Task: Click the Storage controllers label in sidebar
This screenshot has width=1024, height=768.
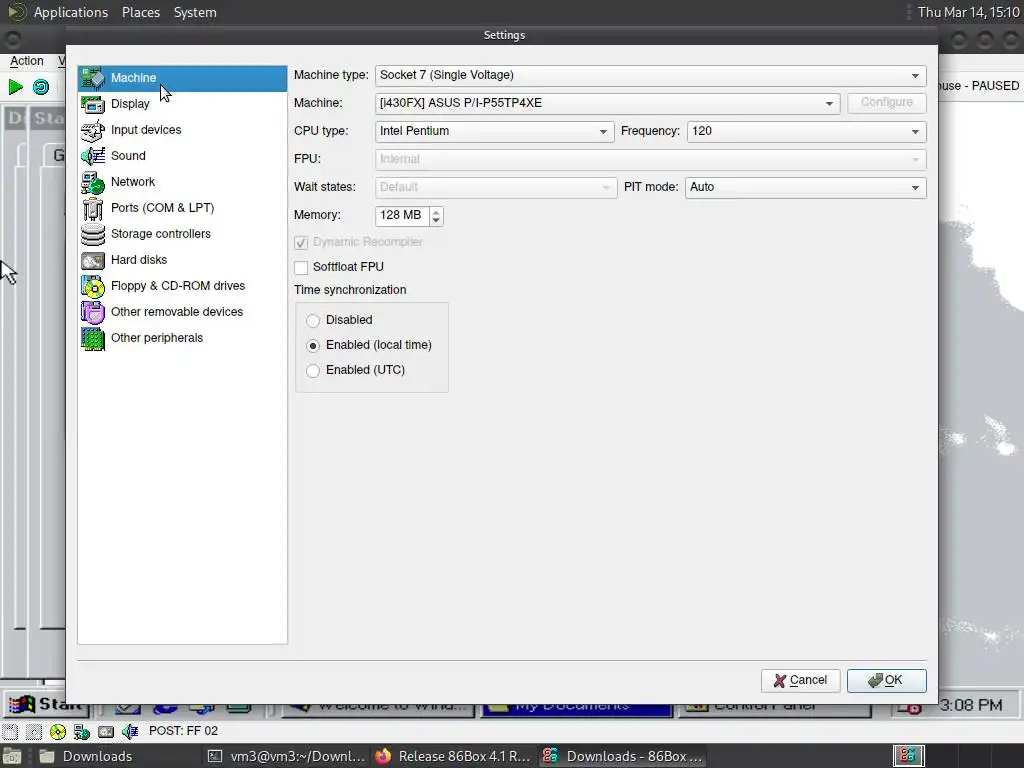Action: click(x=161, y=234)
